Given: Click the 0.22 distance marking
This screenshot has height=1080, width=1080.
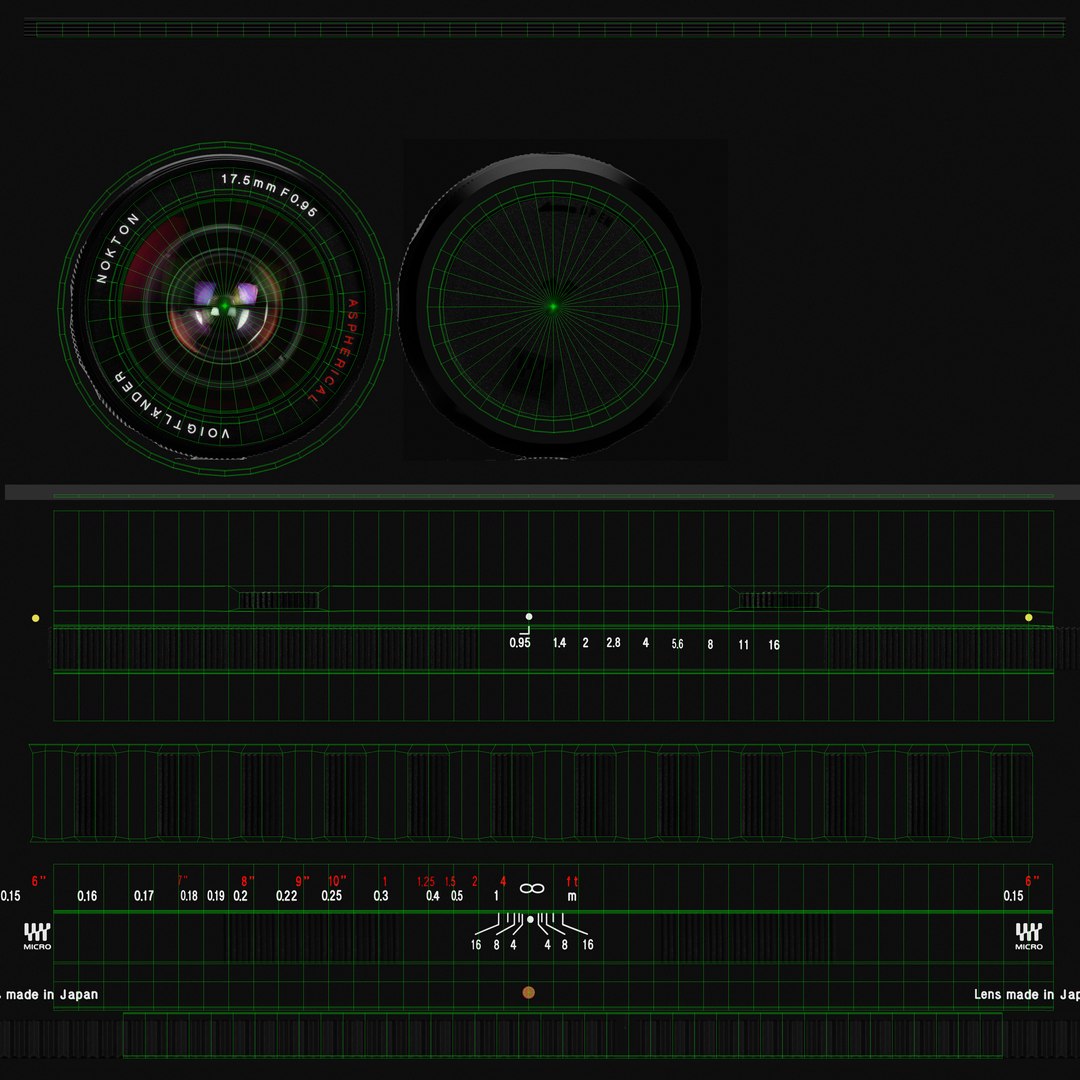Looking at the screenshot, I should coord(287,896).
